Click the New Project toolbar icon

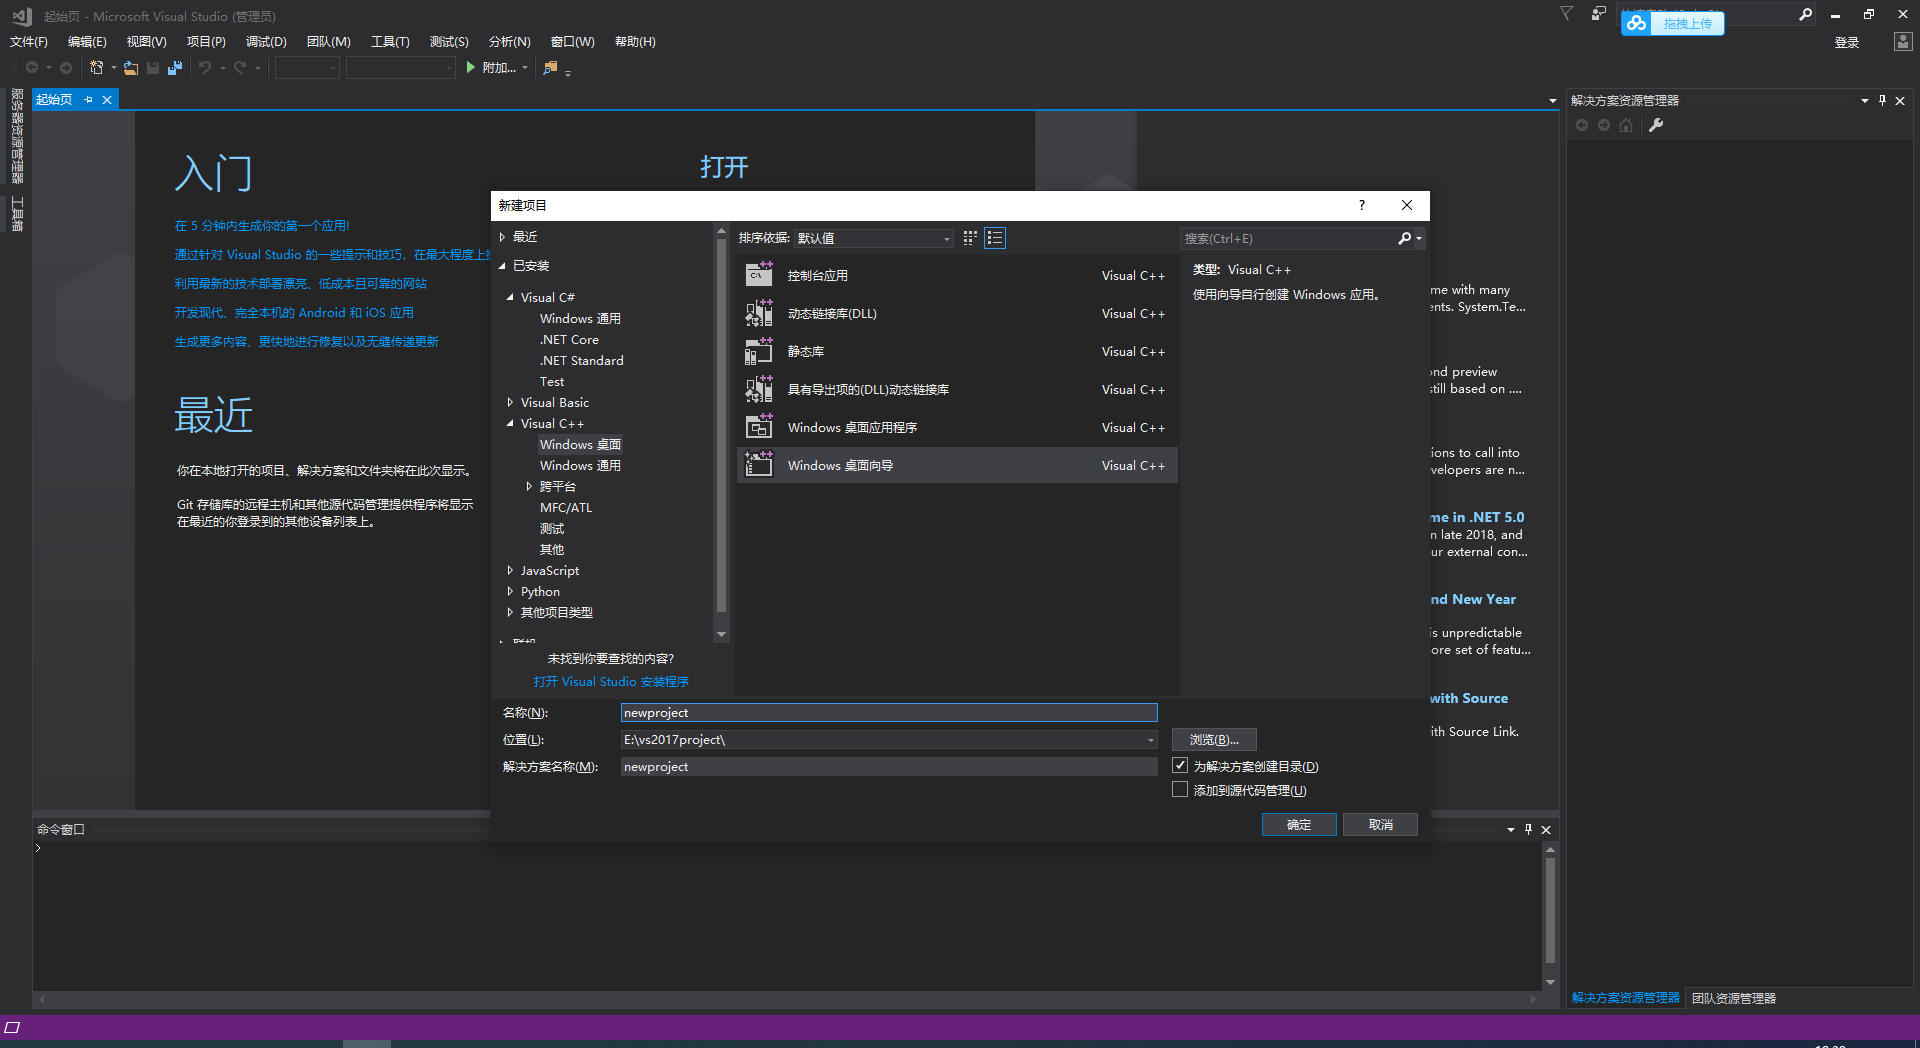click(97, 68)
